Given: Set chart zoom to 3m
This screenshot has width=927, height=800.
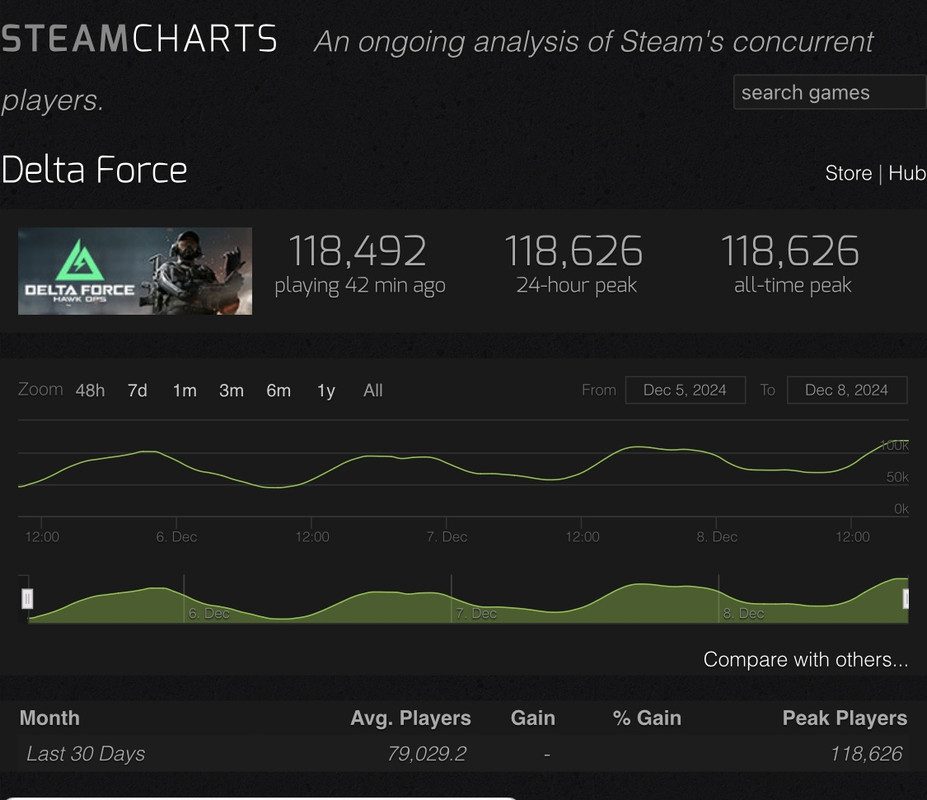Looking at the screenshot, I should coord(231,390).
